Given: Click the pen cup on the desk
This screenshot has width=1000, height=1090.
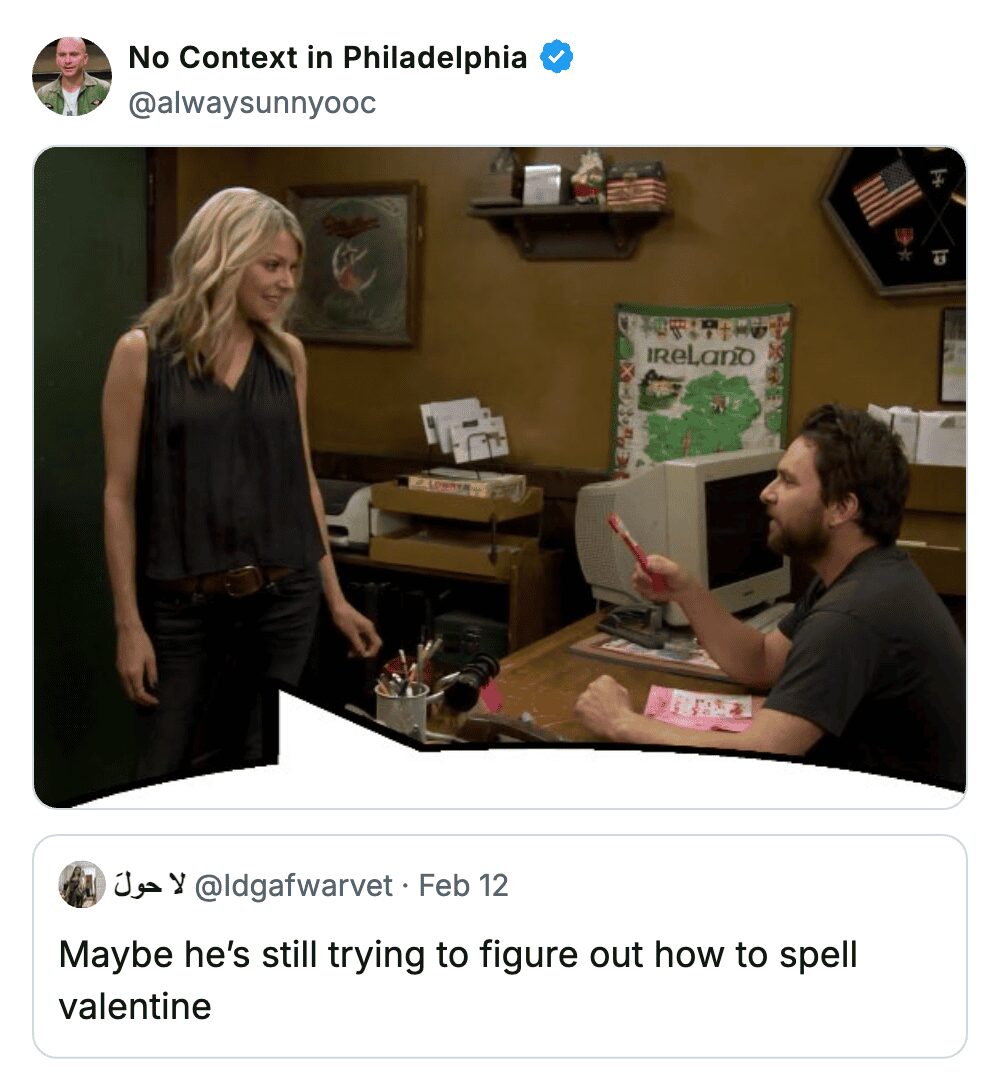Looking at the screenshot, I should [x=401, y=705].
